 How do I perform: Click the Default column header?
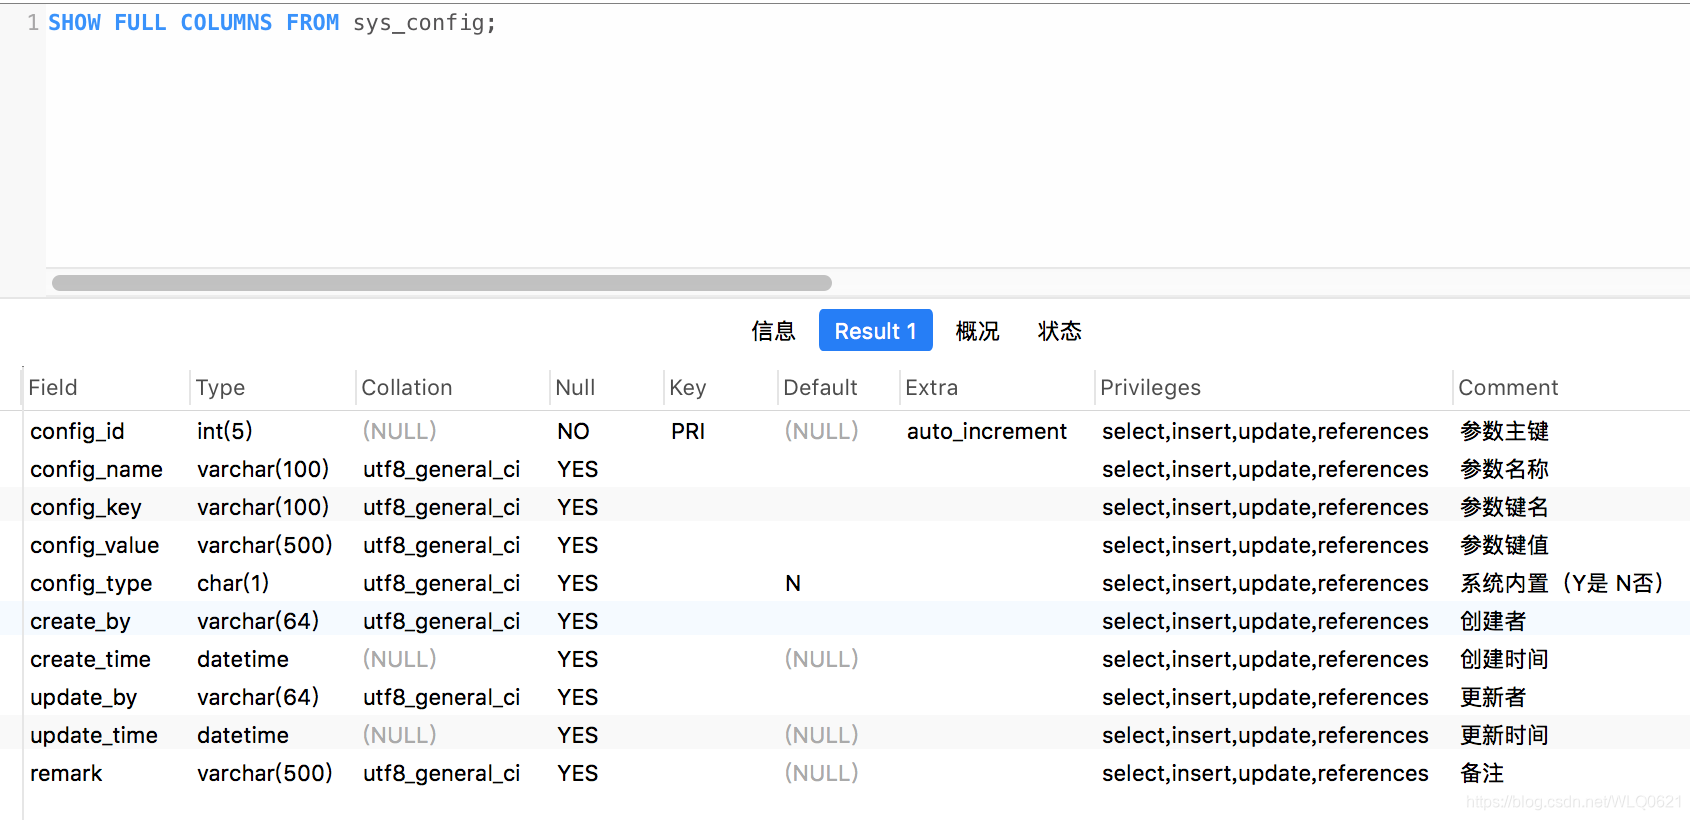820,387
